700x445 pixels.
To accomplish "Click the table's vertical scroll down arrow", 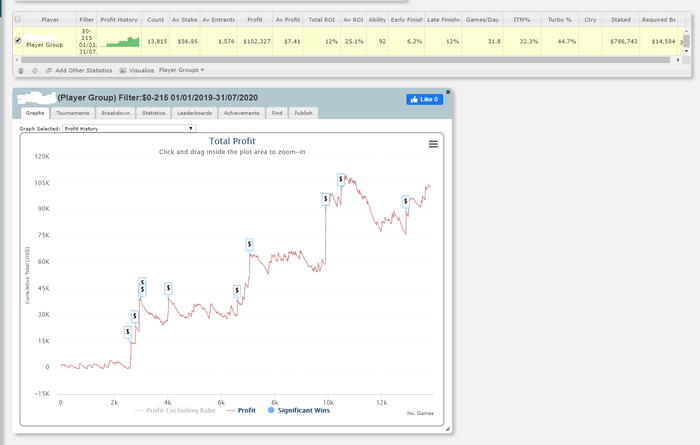I will tap(687, 51).
